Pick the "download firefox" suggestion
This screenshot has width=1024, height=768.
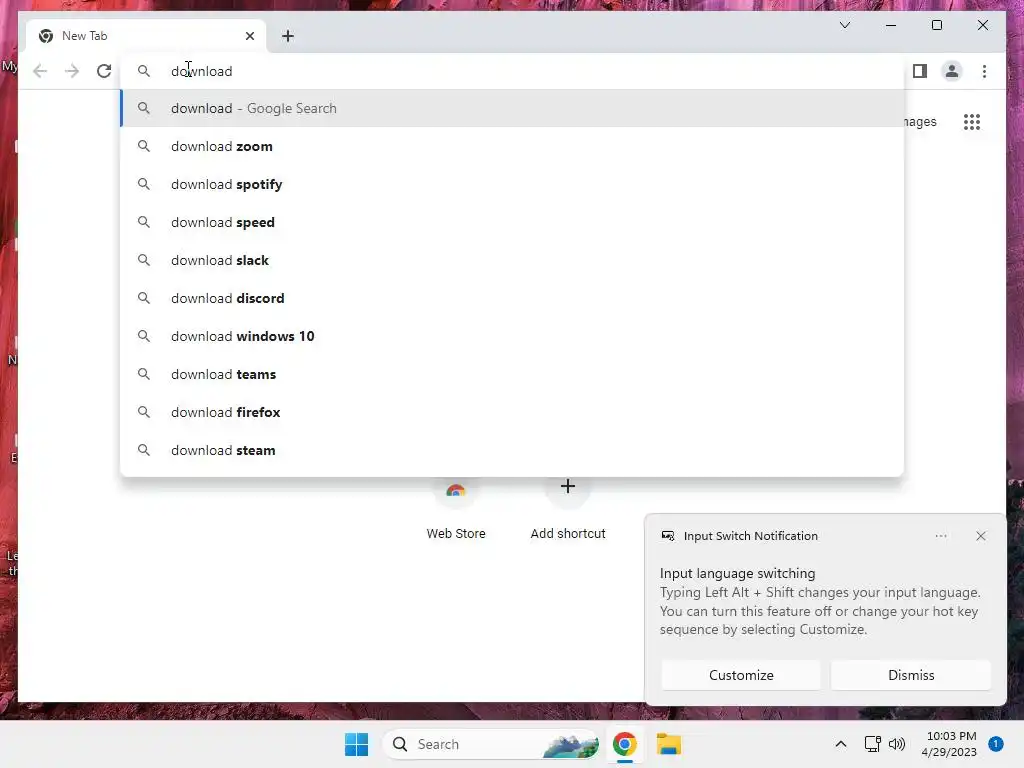pyautogui.click(x=513, y=412)
